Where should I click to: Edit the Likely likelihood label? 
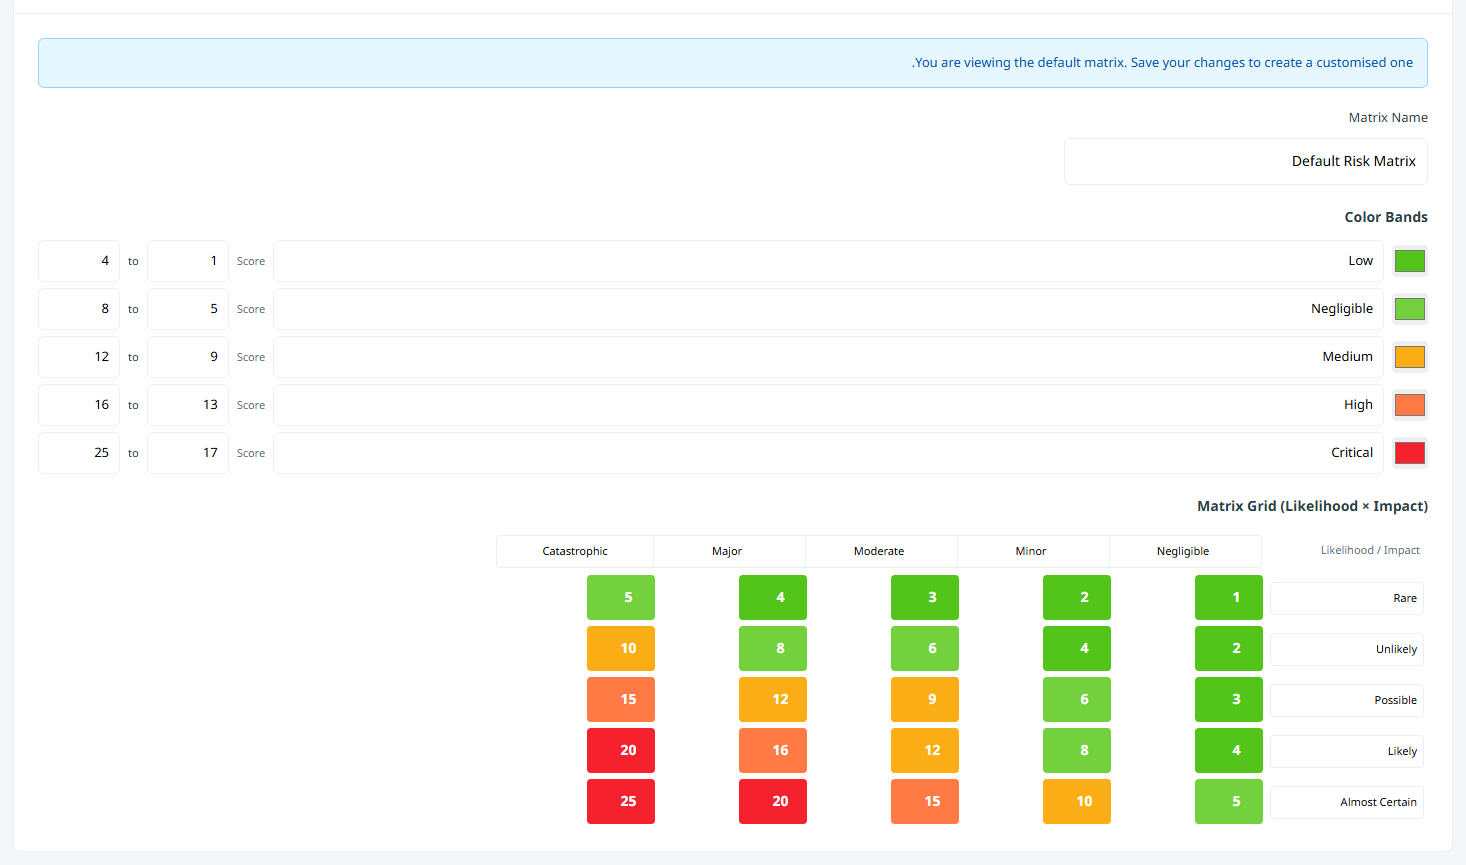click(x=1347, y=752)
